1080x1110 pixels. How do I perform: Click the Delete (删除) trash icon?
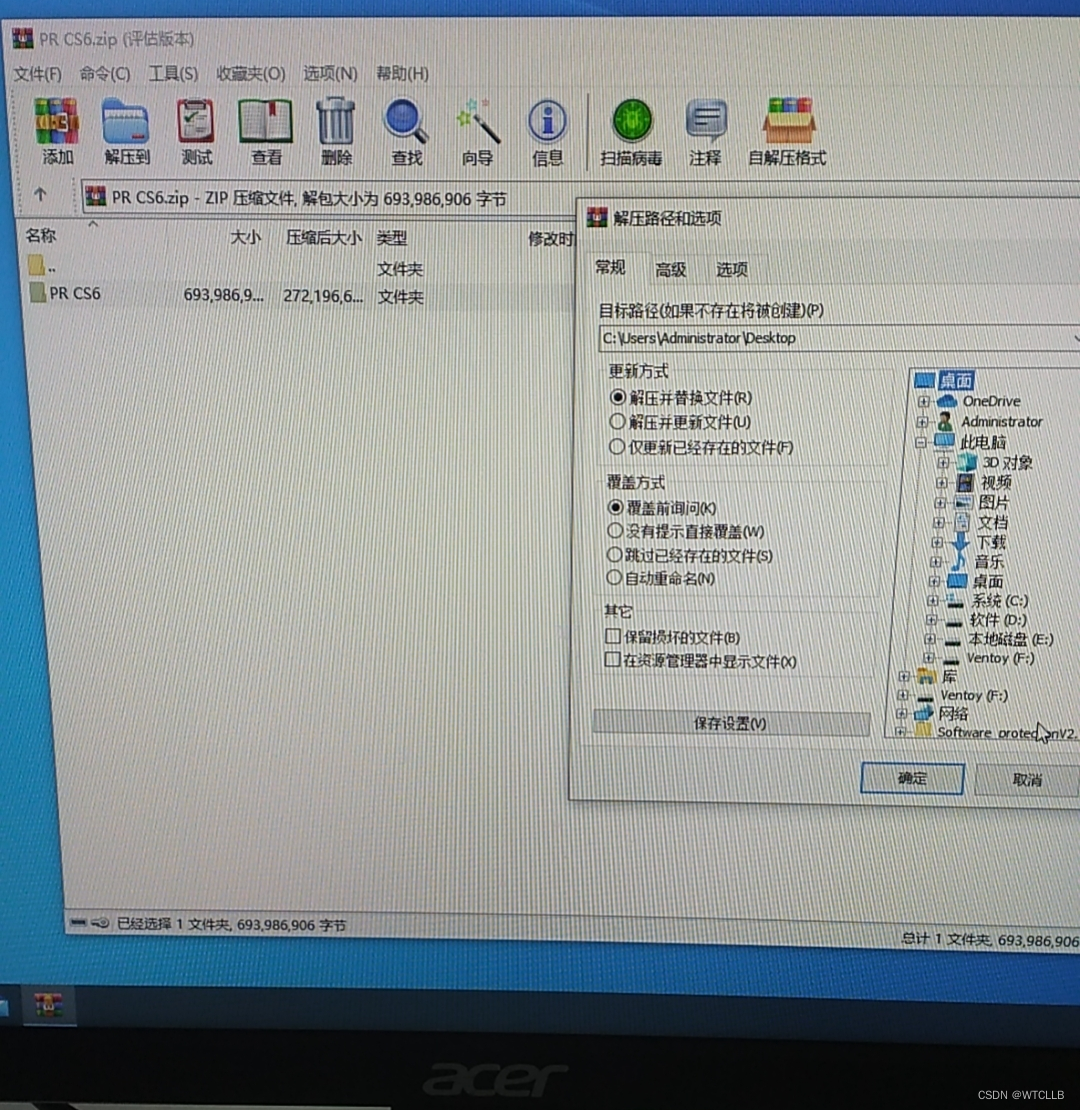[x=335, y=122]
